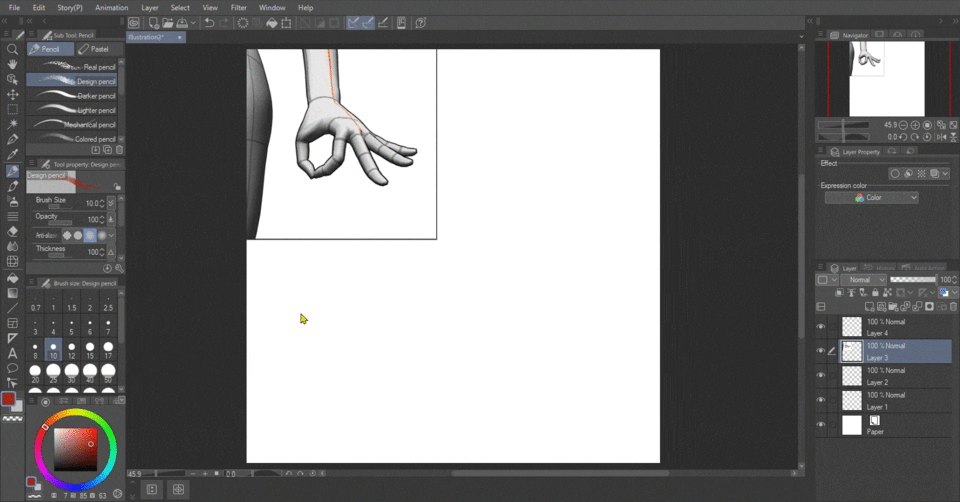Open the Normal blending mode dropdown
960x502 pixels.
tap(864, 280)
